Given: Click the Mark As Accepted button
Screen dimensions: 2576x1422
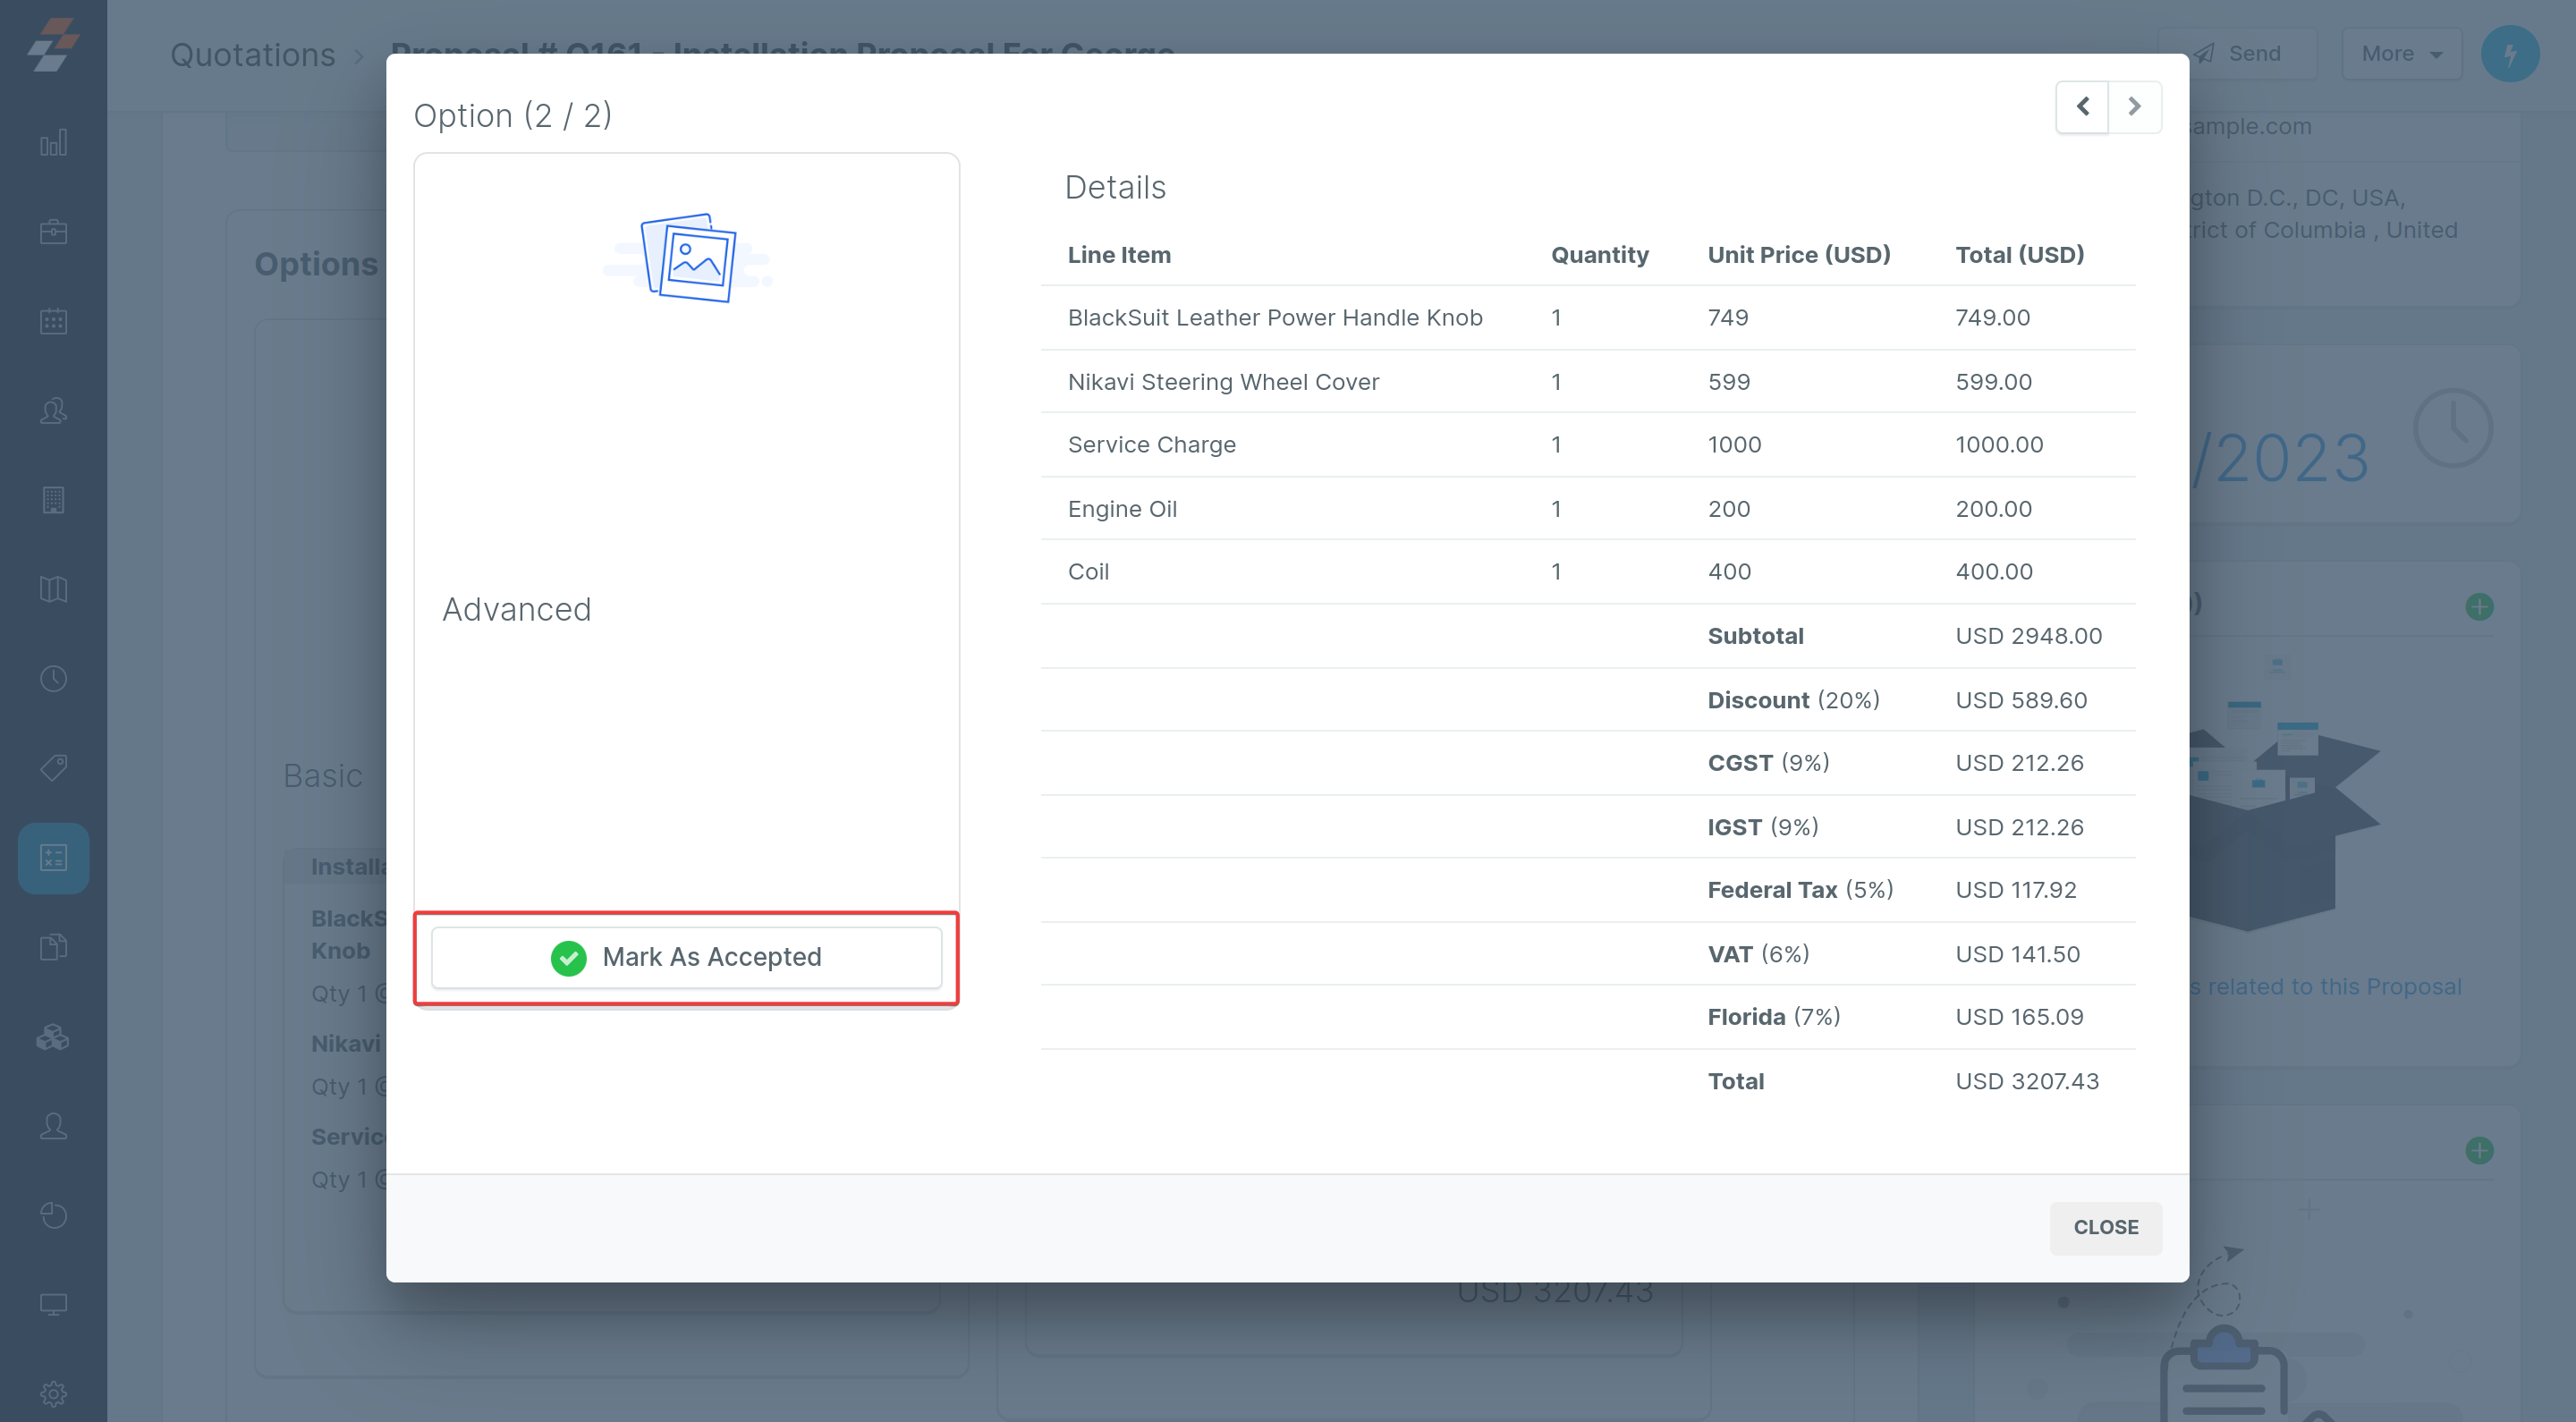Looking at the screenshot, I should [x=686, y=957].
